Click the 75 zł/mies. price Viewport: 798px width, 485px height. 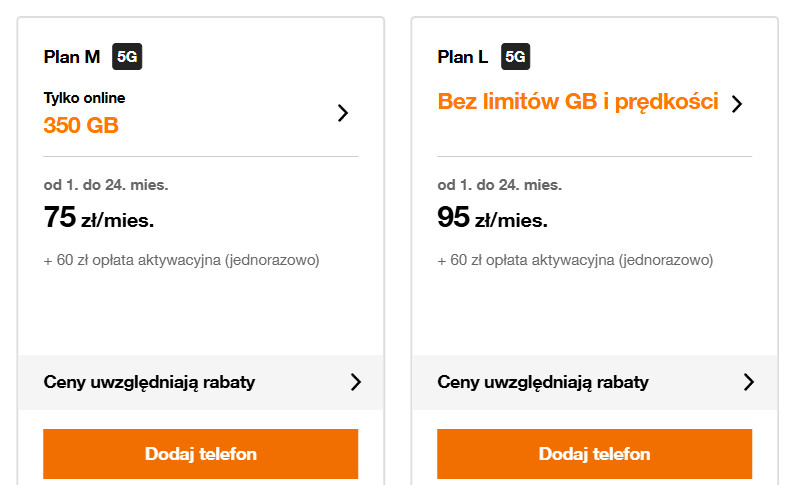[x=99, y=218]
